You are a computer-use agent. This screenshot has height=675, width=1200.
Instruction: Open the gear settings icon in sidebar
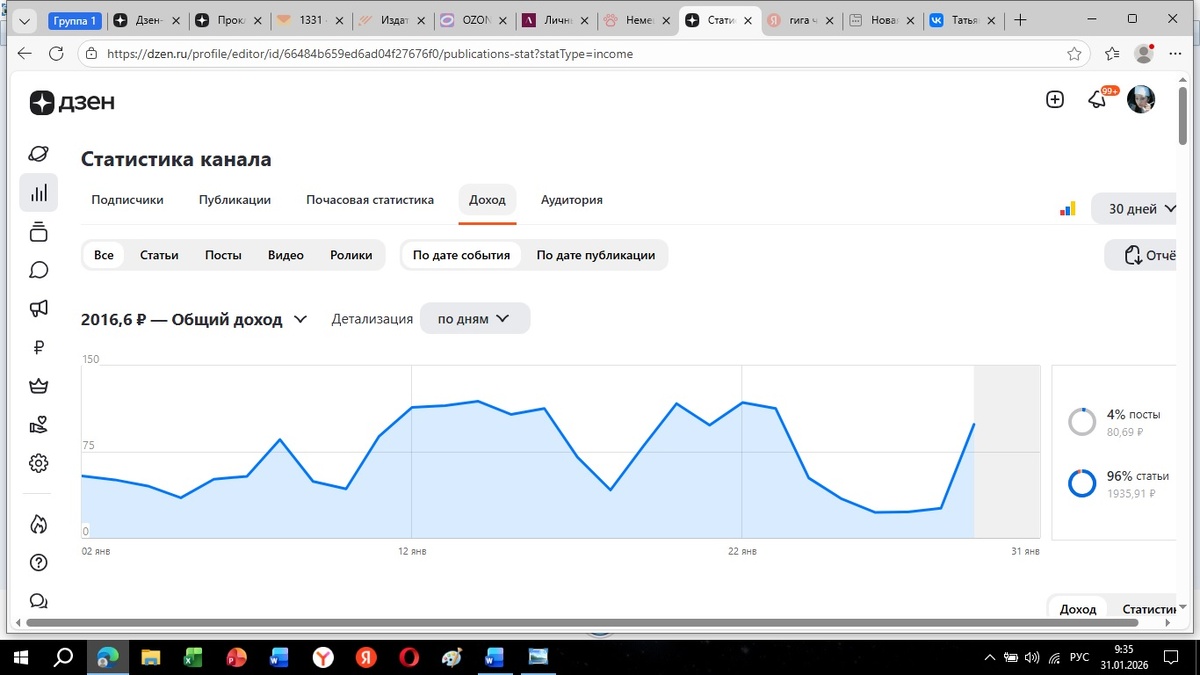(38, 464)
